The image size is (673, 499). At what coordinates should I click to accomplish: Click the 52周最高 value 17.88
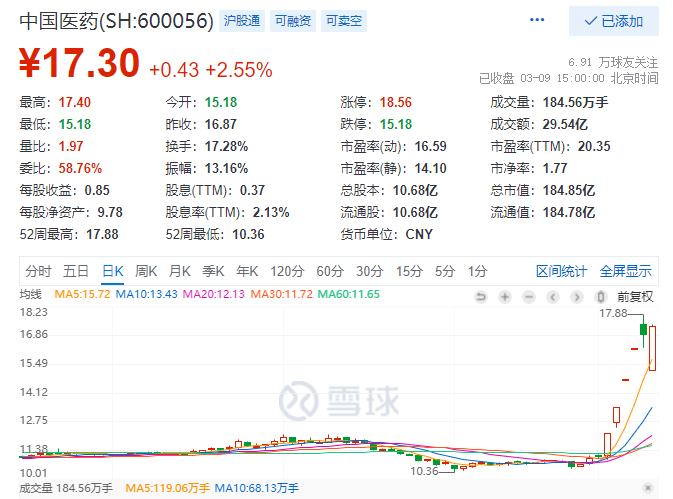click(102, 235)
